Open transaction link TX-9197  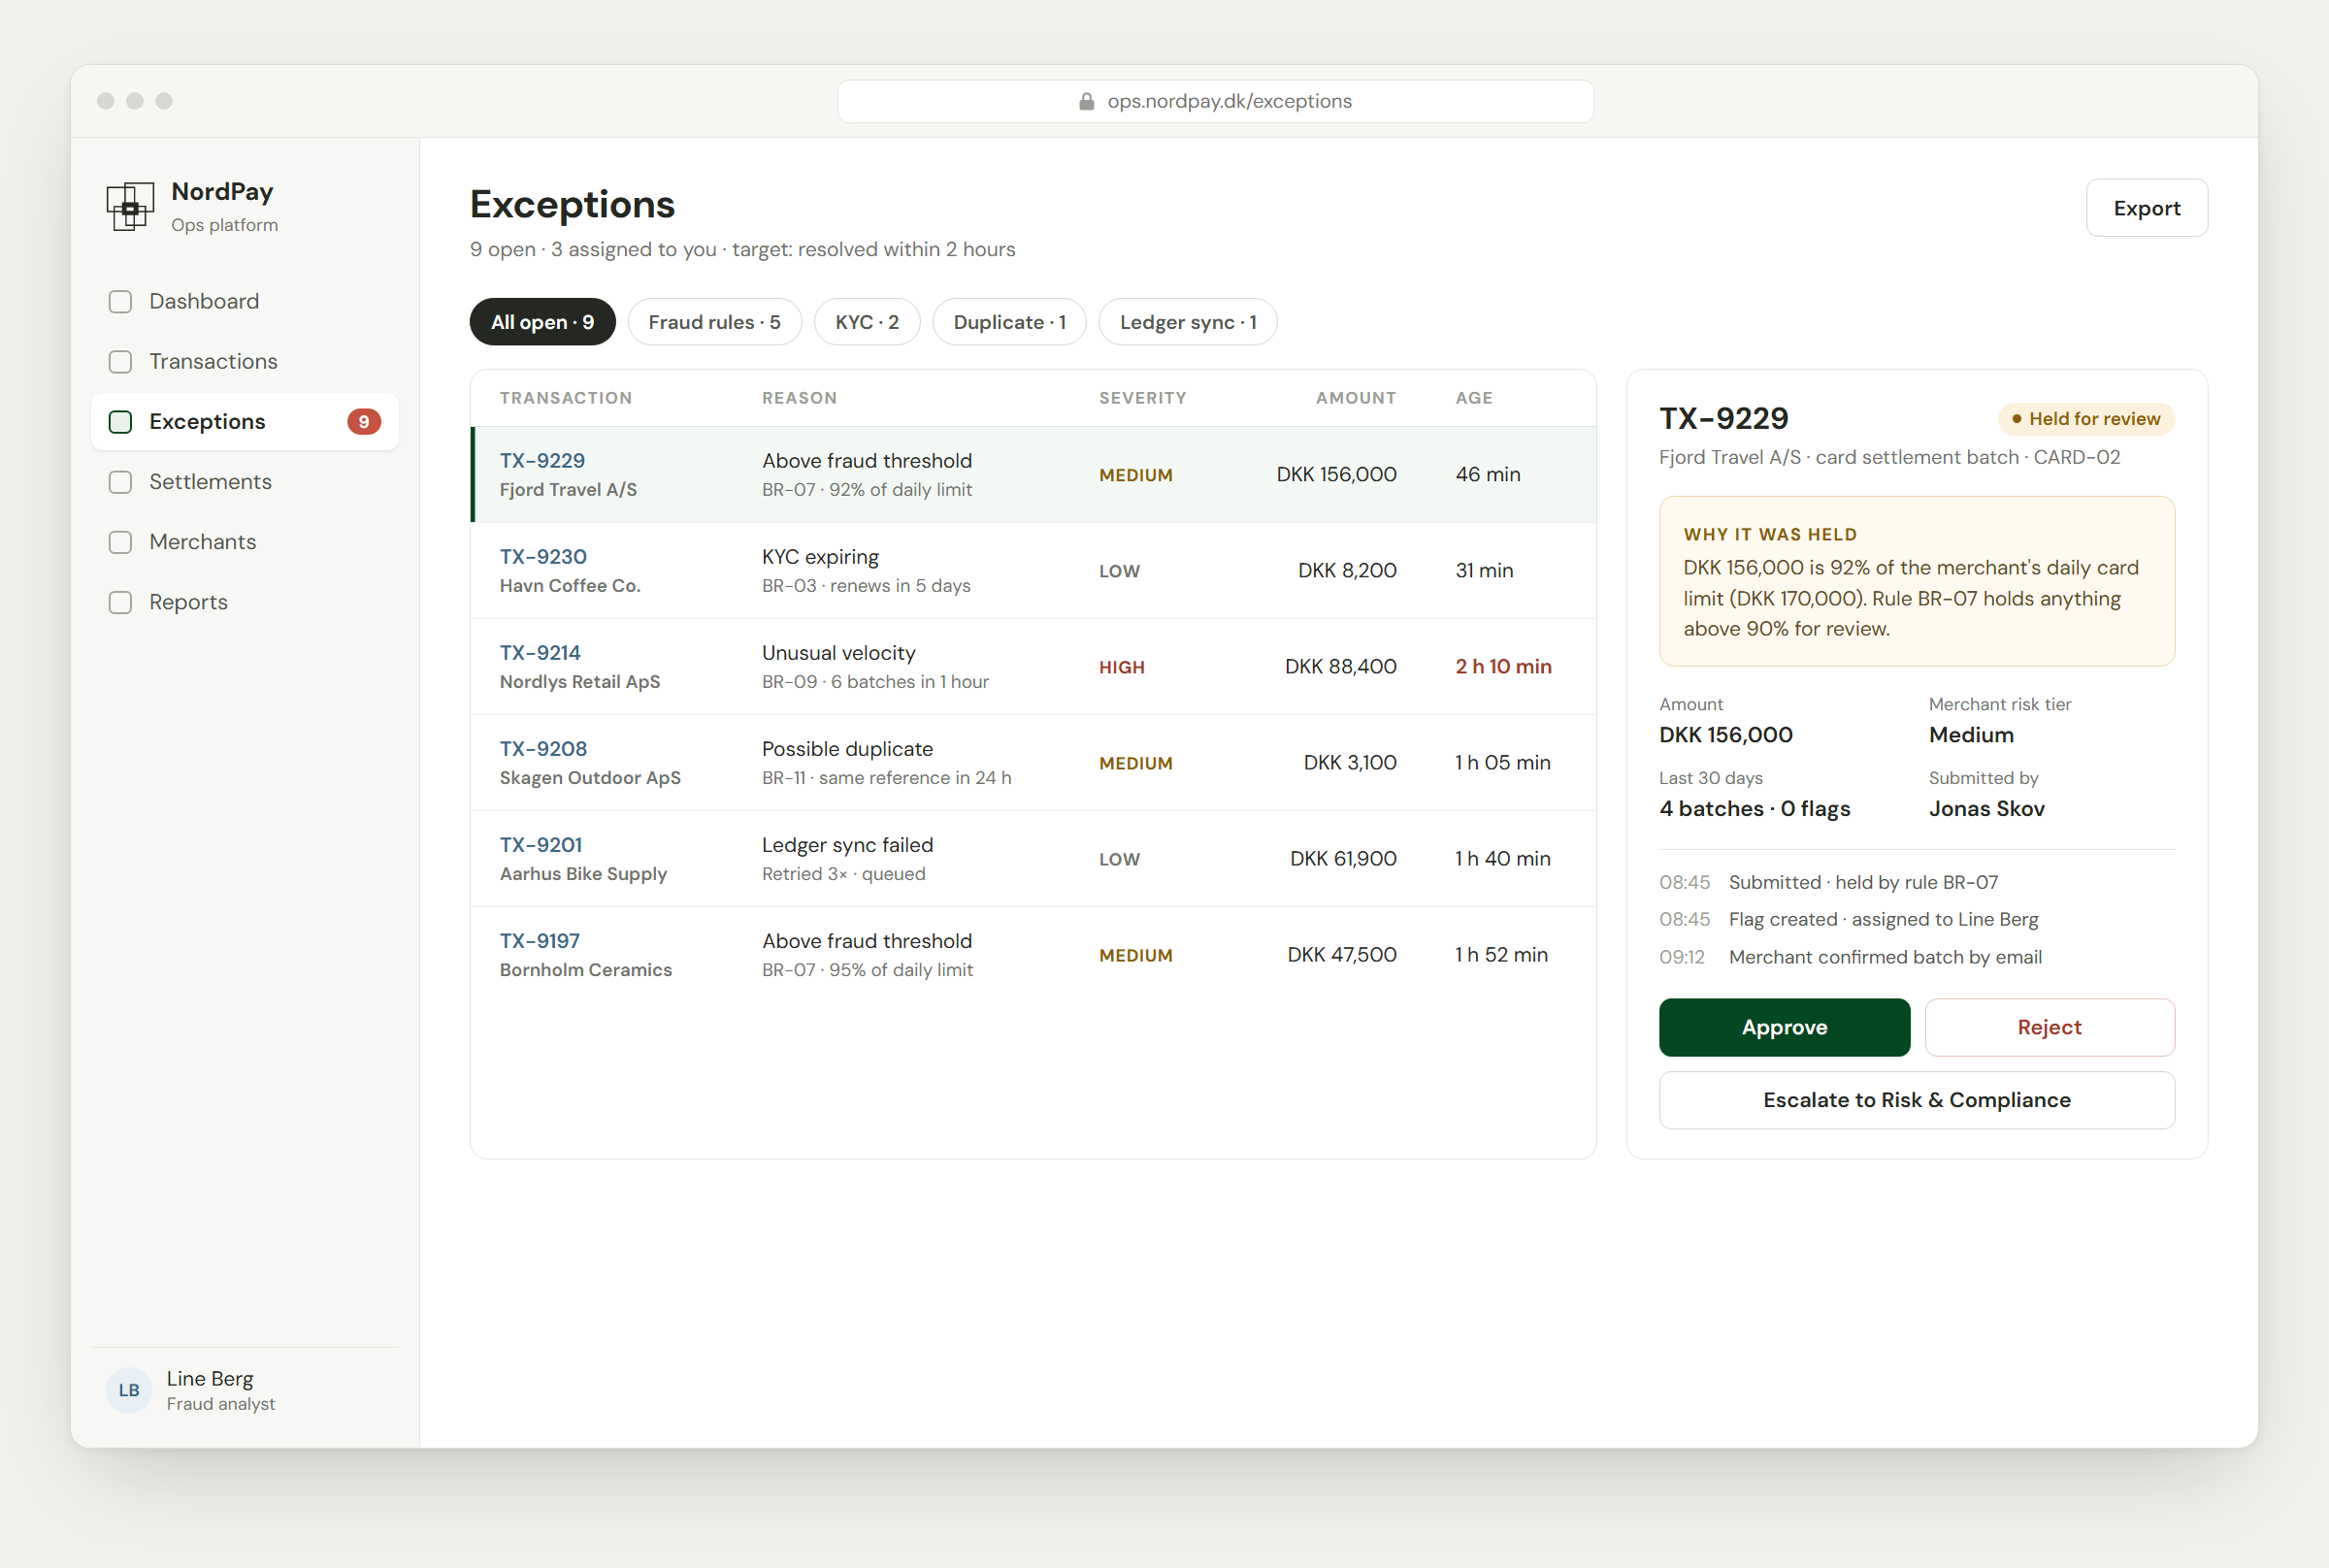pyautogui.click(x=540, y=940)
